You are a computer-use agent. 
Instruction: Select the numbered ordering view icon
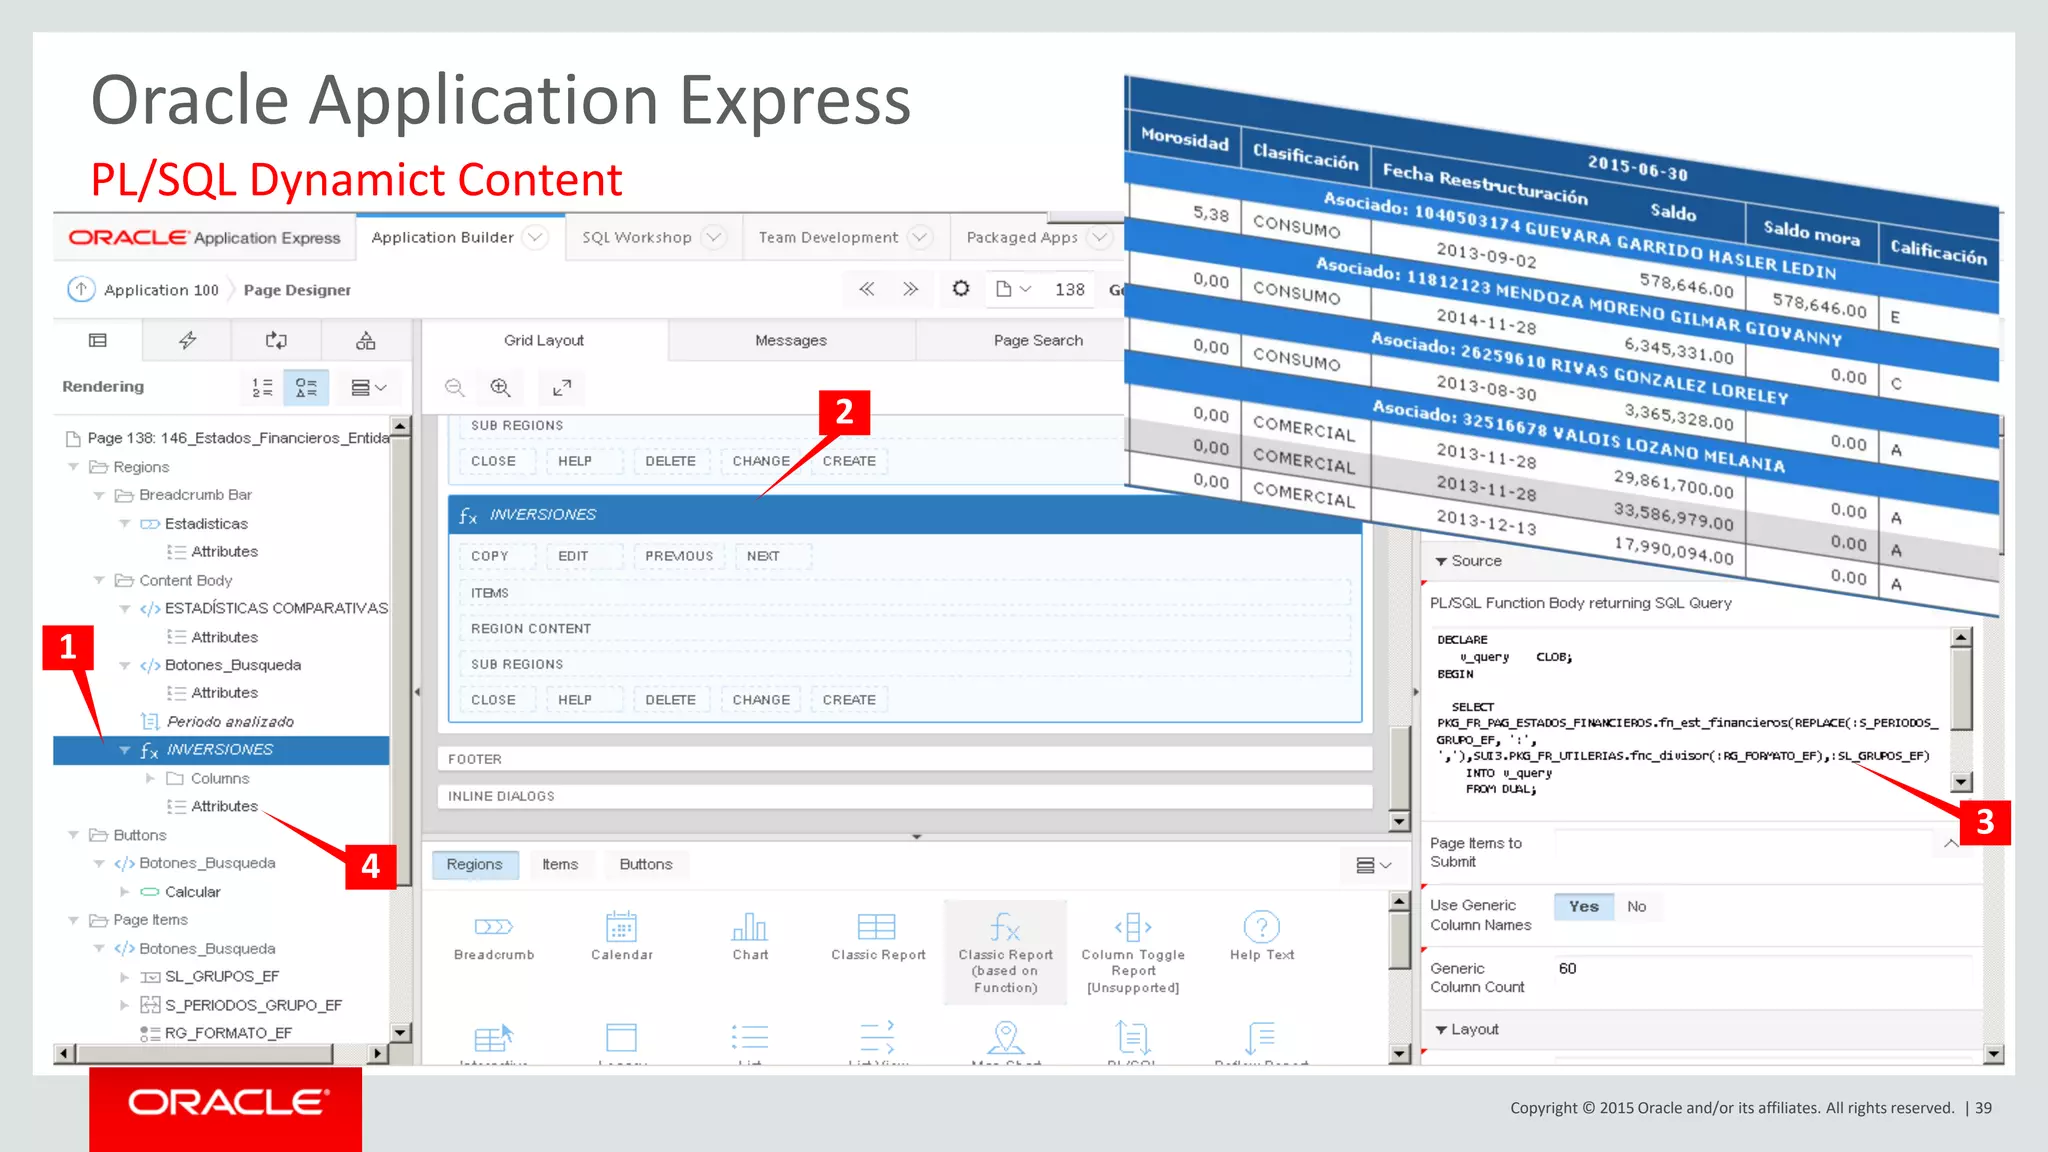(262, 387)
